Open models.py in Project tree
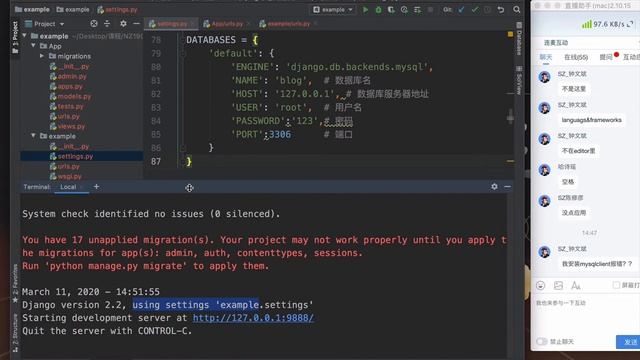 (x=70, y=96)
